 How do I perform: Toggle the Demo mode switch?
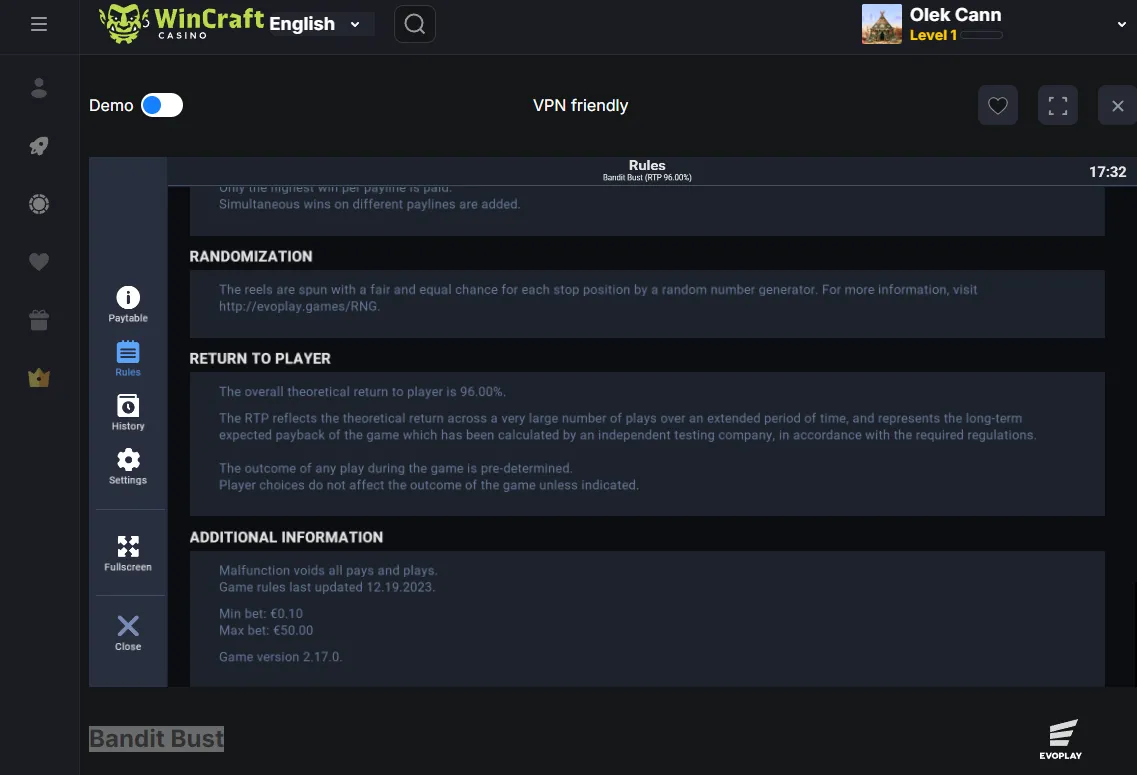coord(162,105)
